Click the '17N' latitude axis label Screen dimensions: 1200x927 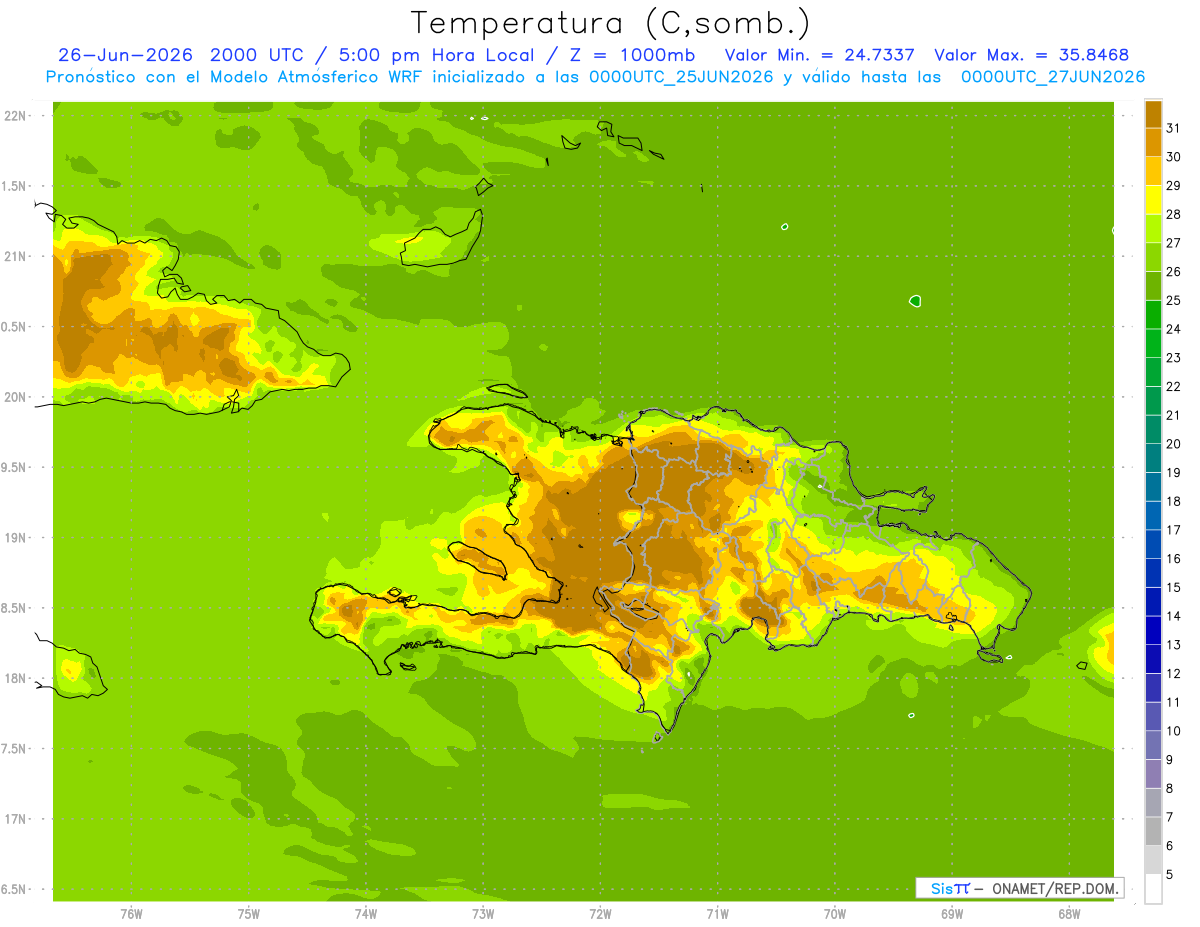click(16, 819)
